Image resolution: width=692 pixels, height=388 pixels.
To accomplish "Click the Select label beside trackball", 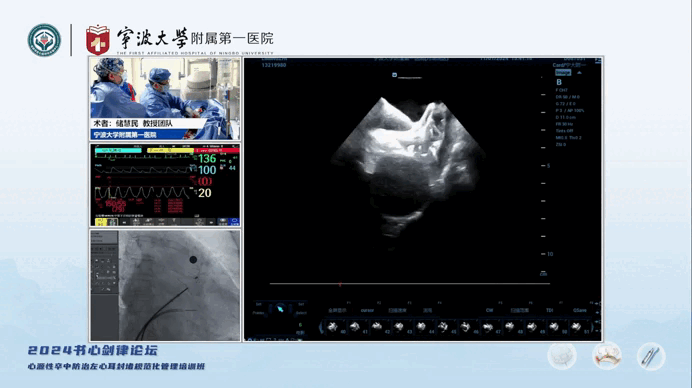I will [301, 313].
